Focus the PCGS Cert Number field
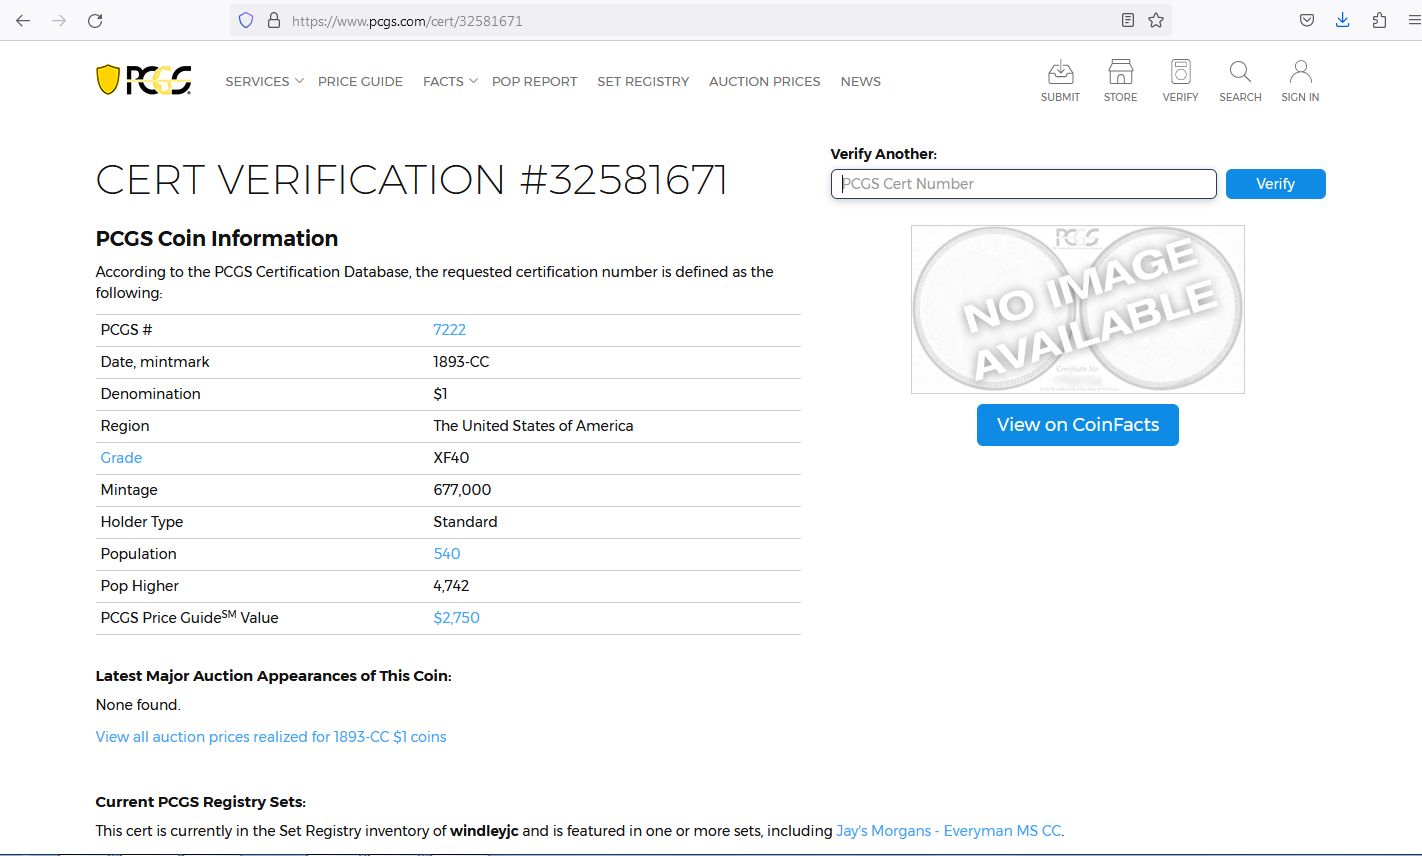 [1023, 184]
